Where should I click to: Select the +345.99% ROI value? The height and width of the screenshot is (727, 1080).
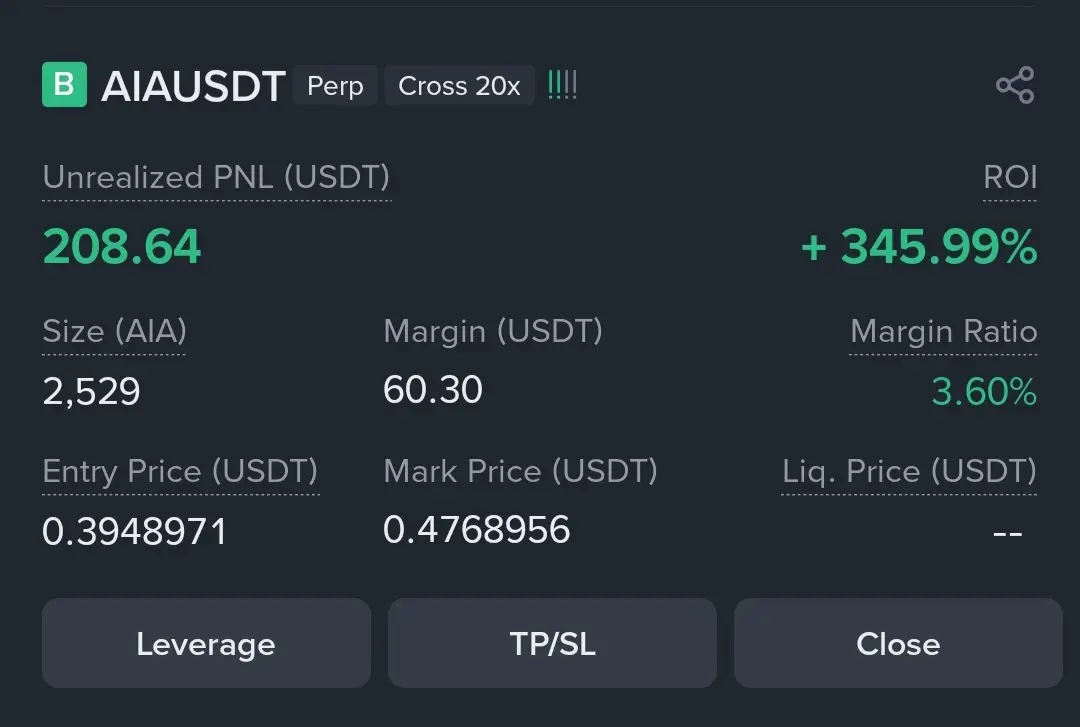tap(919, 247)
